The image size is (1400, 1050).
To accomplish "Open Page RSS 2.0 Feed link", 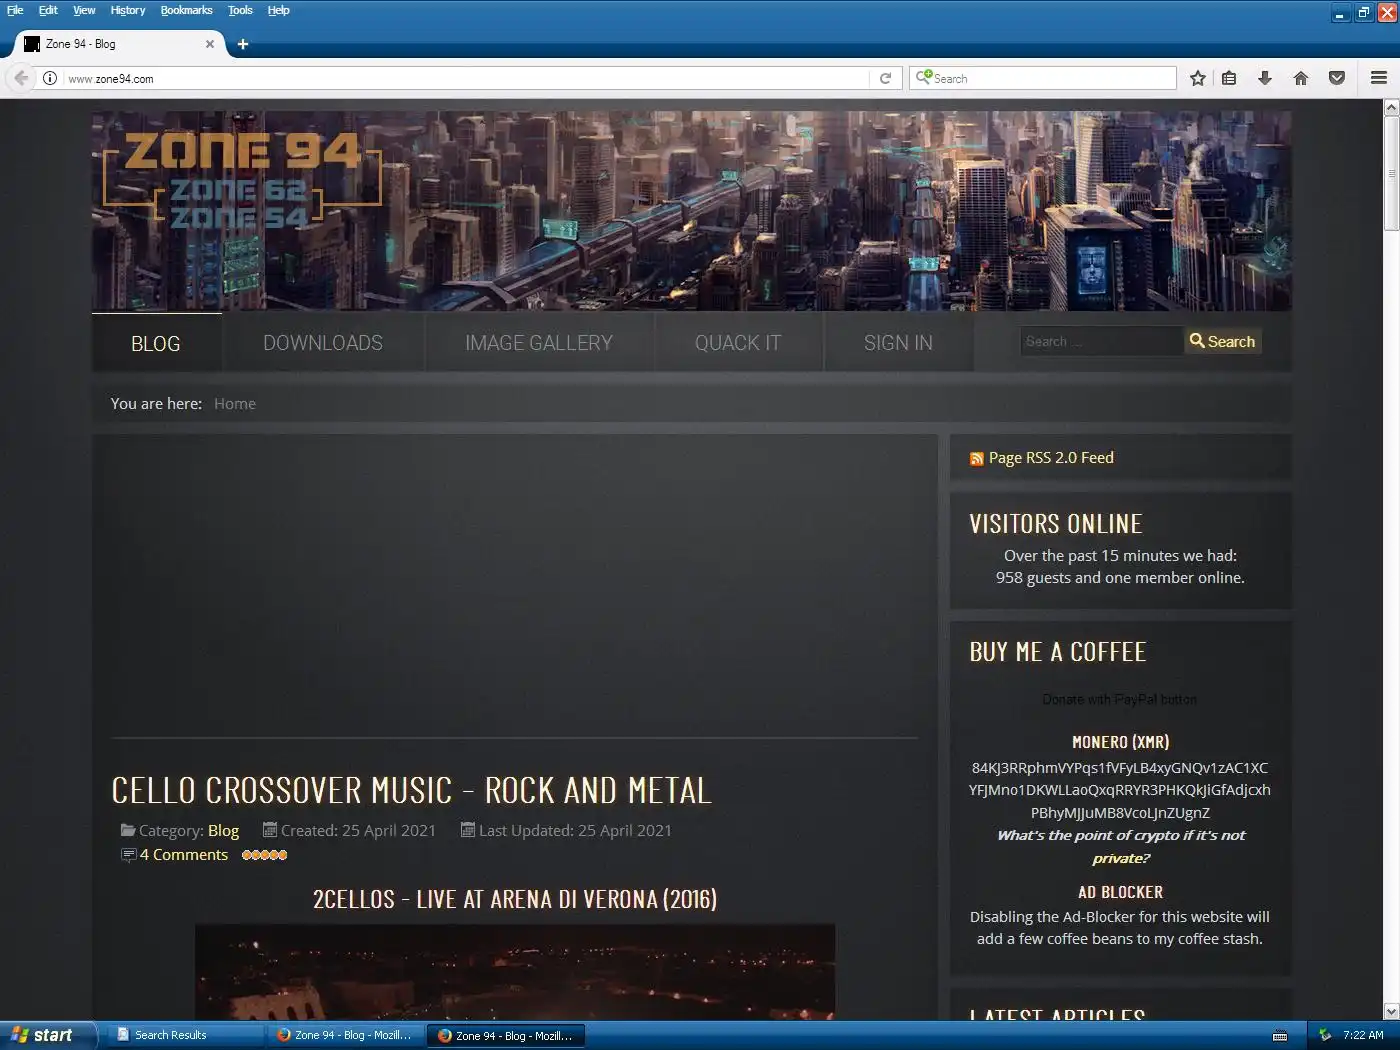I will click(1051, 458).
